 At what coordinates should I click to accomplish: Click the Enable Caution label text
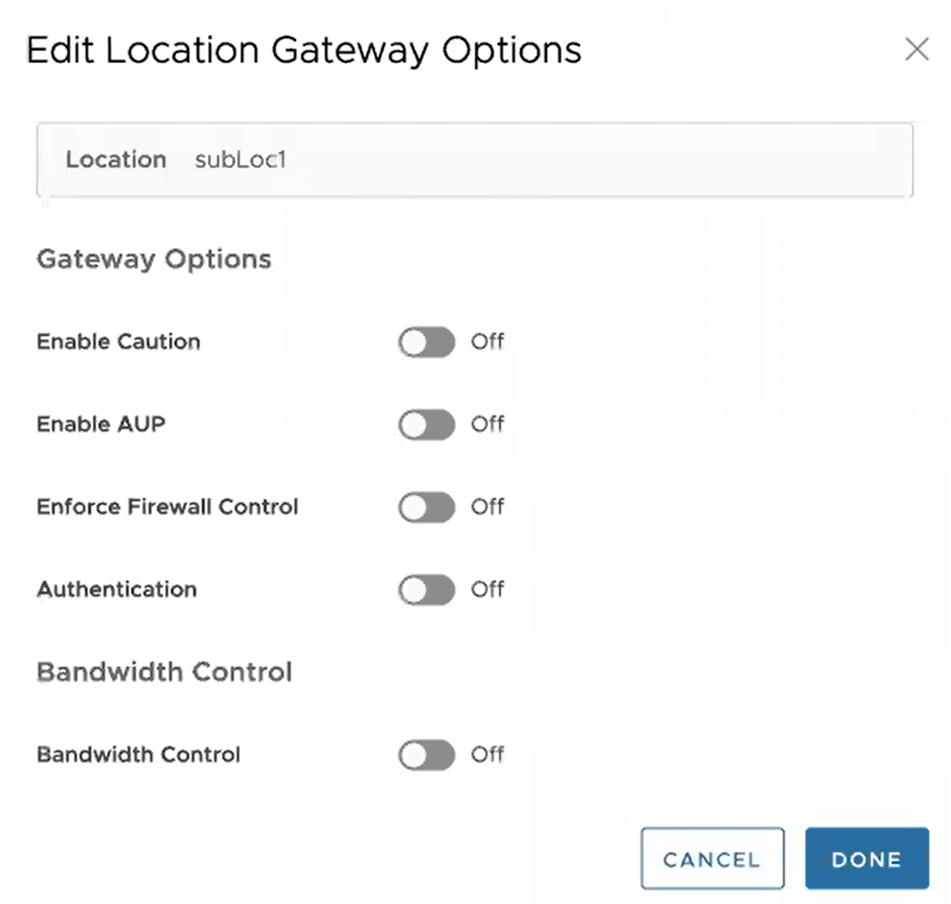(x=118, y=342)
